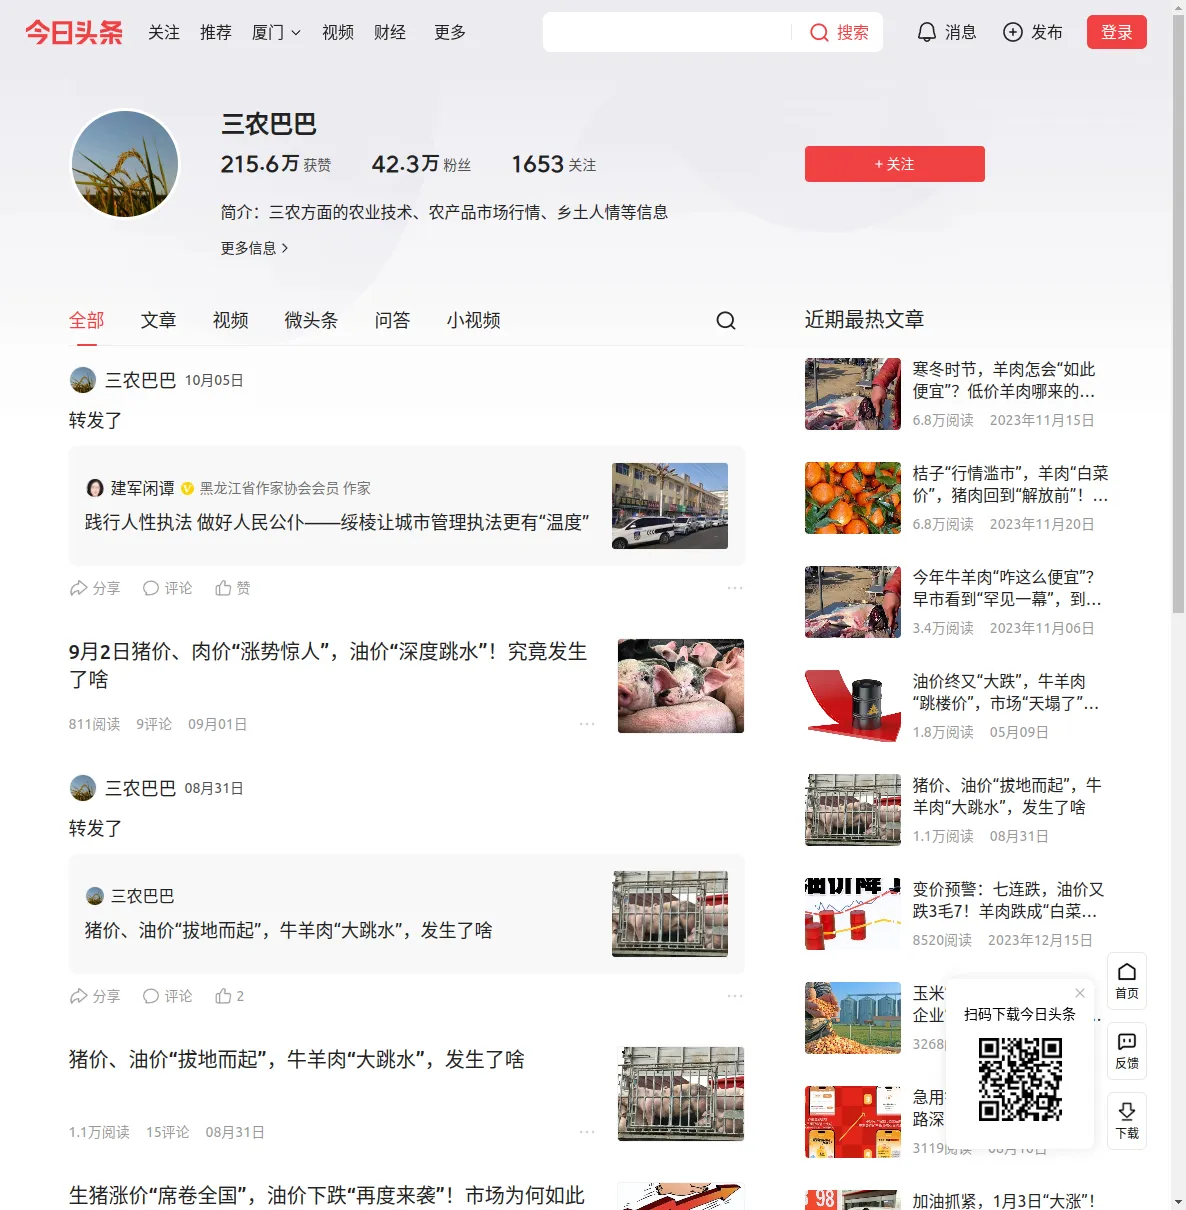Open more options for 10月05日 repost
This screenshot has height=1210, width=1186.
click(735, 588)
